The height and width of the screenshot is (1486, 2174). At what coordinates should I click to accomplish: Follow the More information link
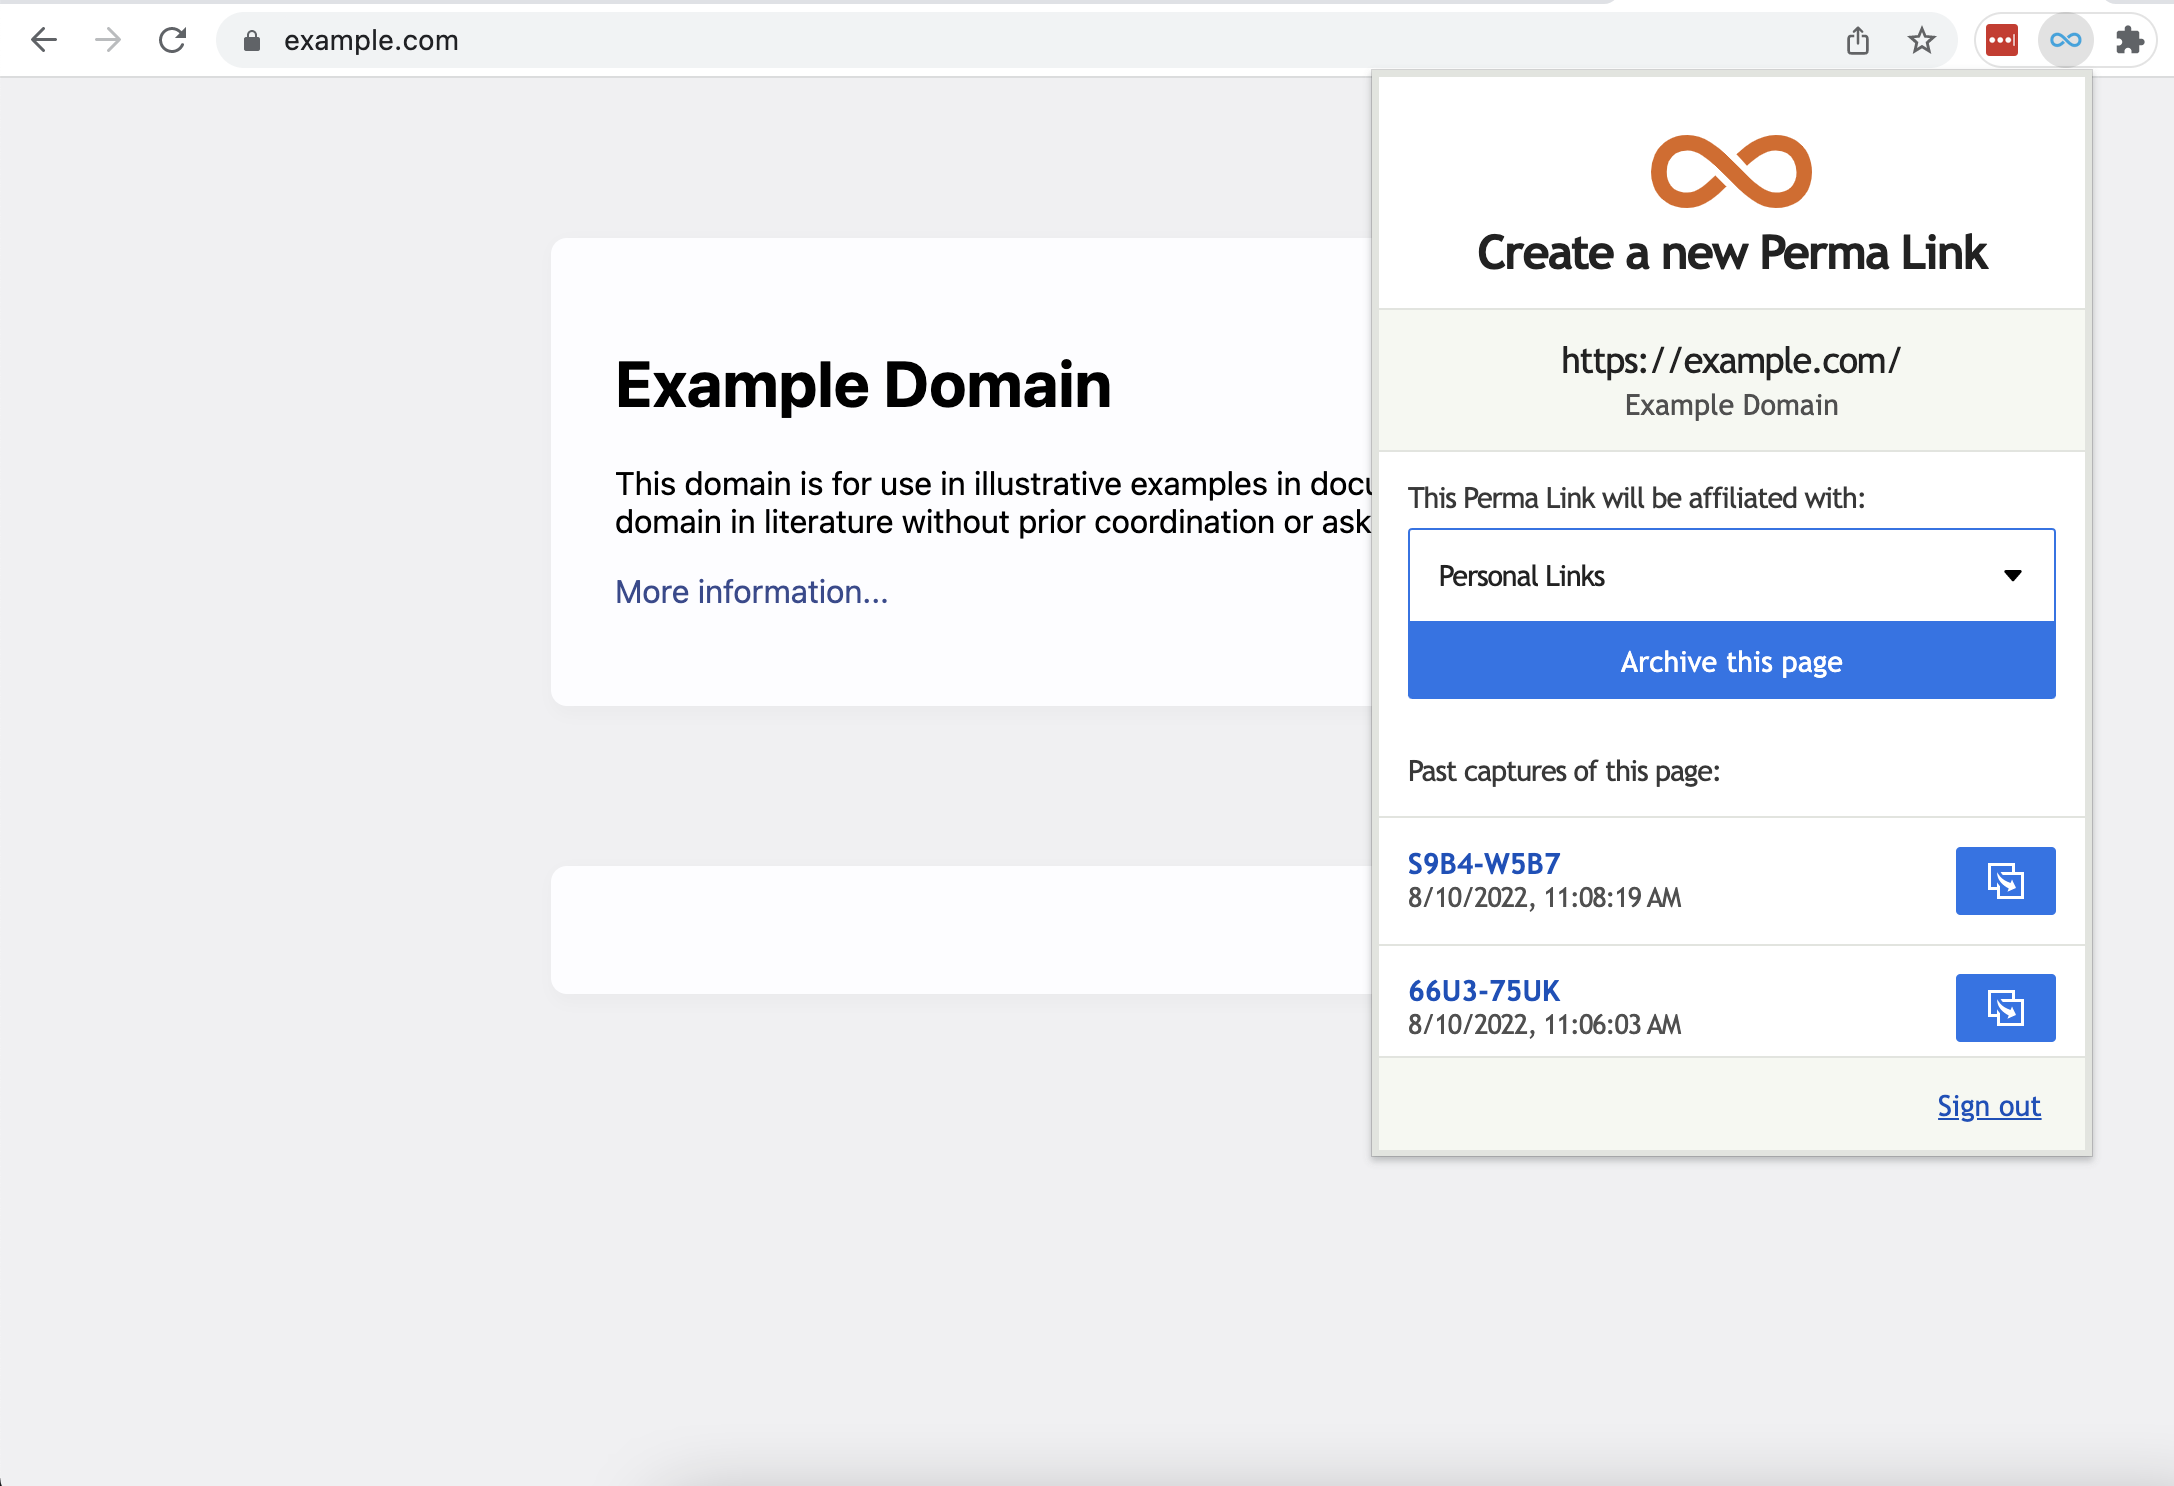coord(751,591)
